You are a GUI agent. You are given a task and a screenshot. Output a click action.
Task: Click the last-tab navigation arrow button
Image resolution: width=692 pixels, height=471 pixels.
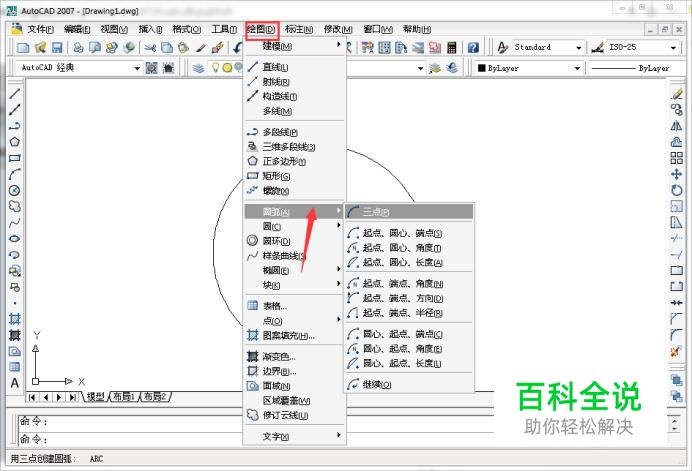[x=72, y=397]
